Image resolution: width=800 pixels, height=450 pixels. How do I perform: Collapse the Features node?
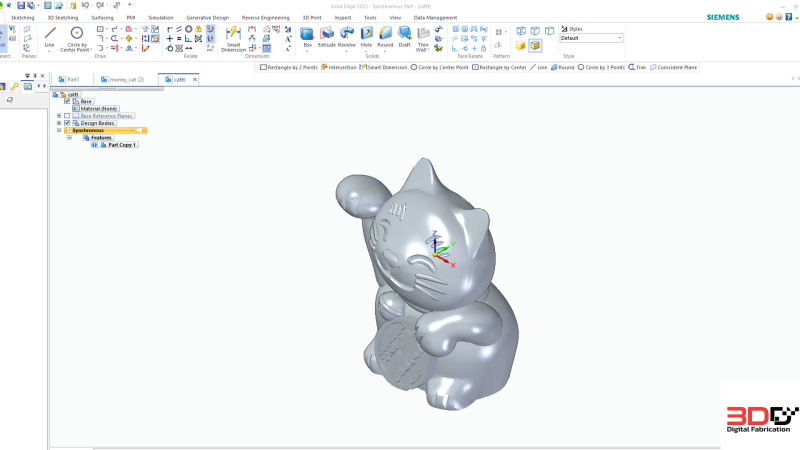(69, 137)
